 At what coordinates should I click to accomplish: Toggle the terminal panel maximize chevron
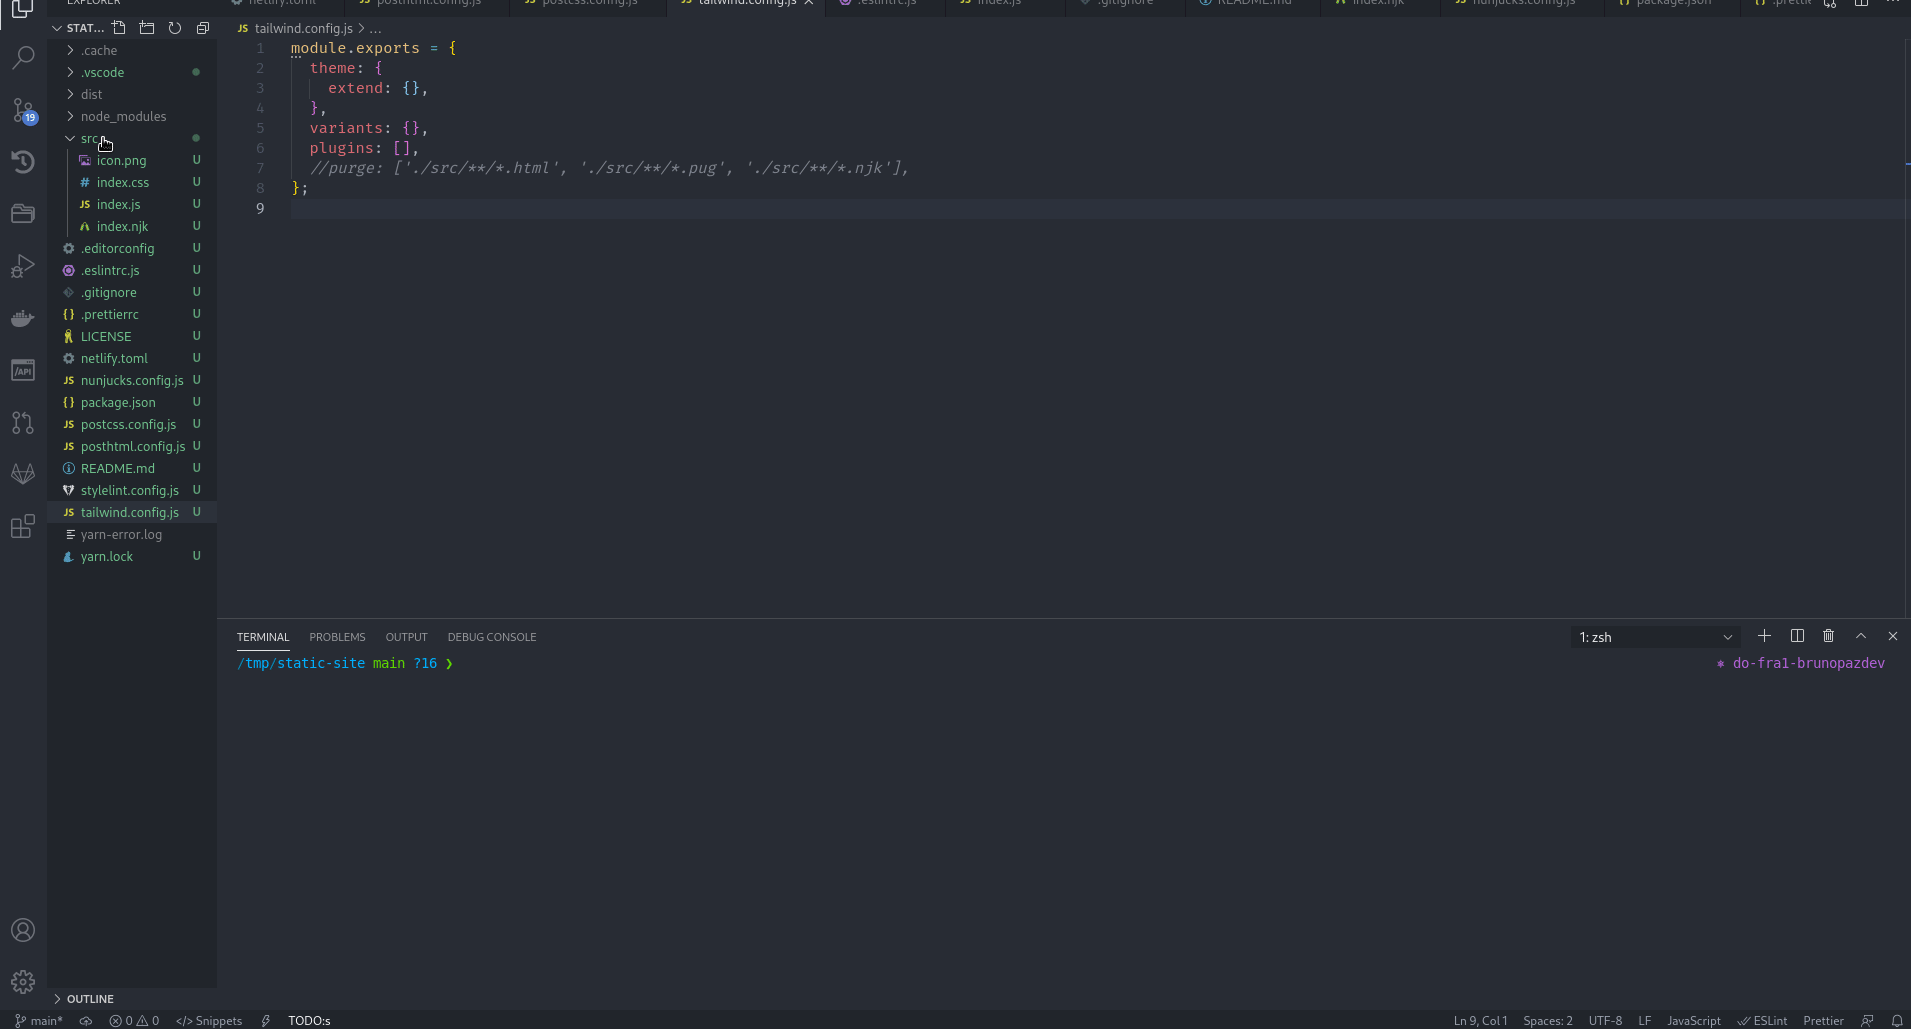tap(1861, 636)
